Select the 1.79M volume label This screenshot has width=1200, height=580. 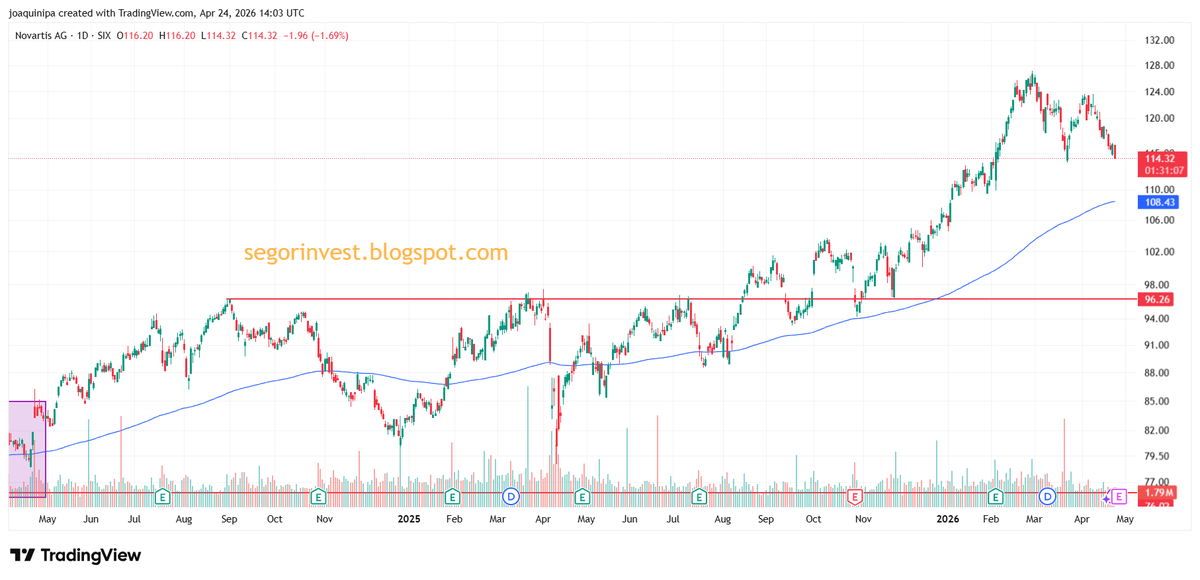point(1158,493)
